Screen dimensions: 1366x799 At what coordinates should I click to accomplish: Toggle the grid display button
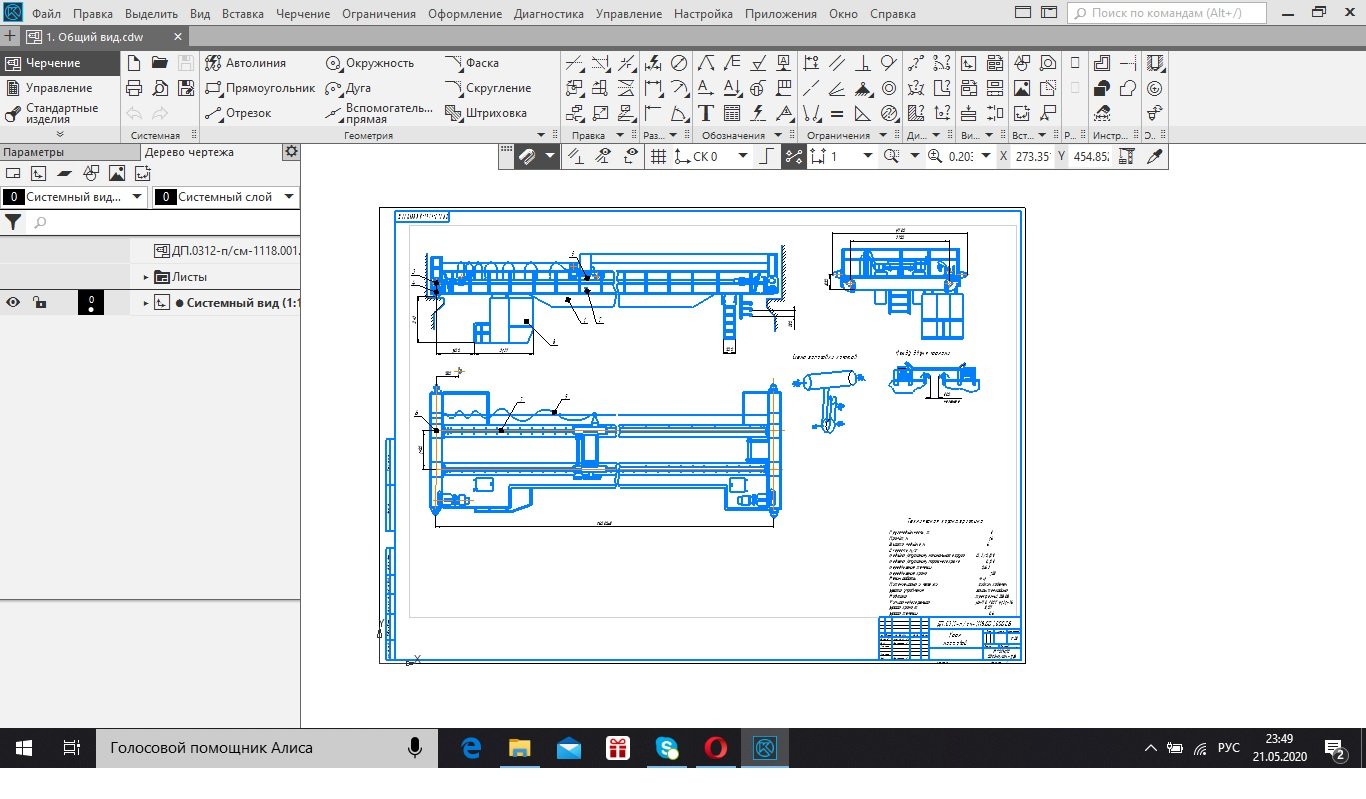658,156
